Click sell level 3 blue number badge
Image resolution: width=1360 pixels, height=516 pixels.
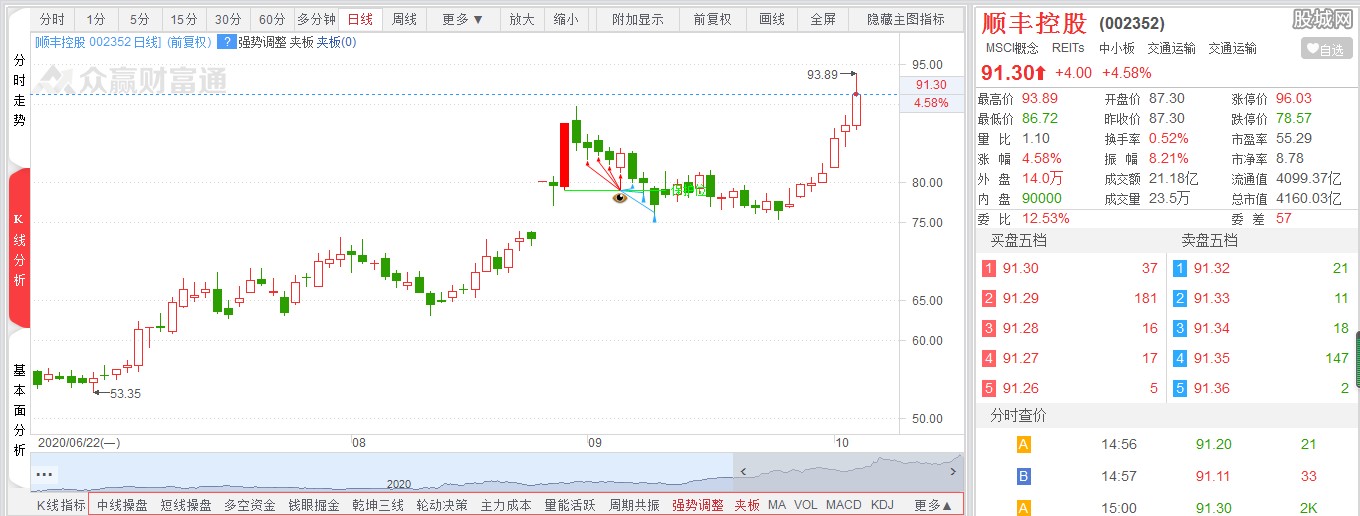1180,328
